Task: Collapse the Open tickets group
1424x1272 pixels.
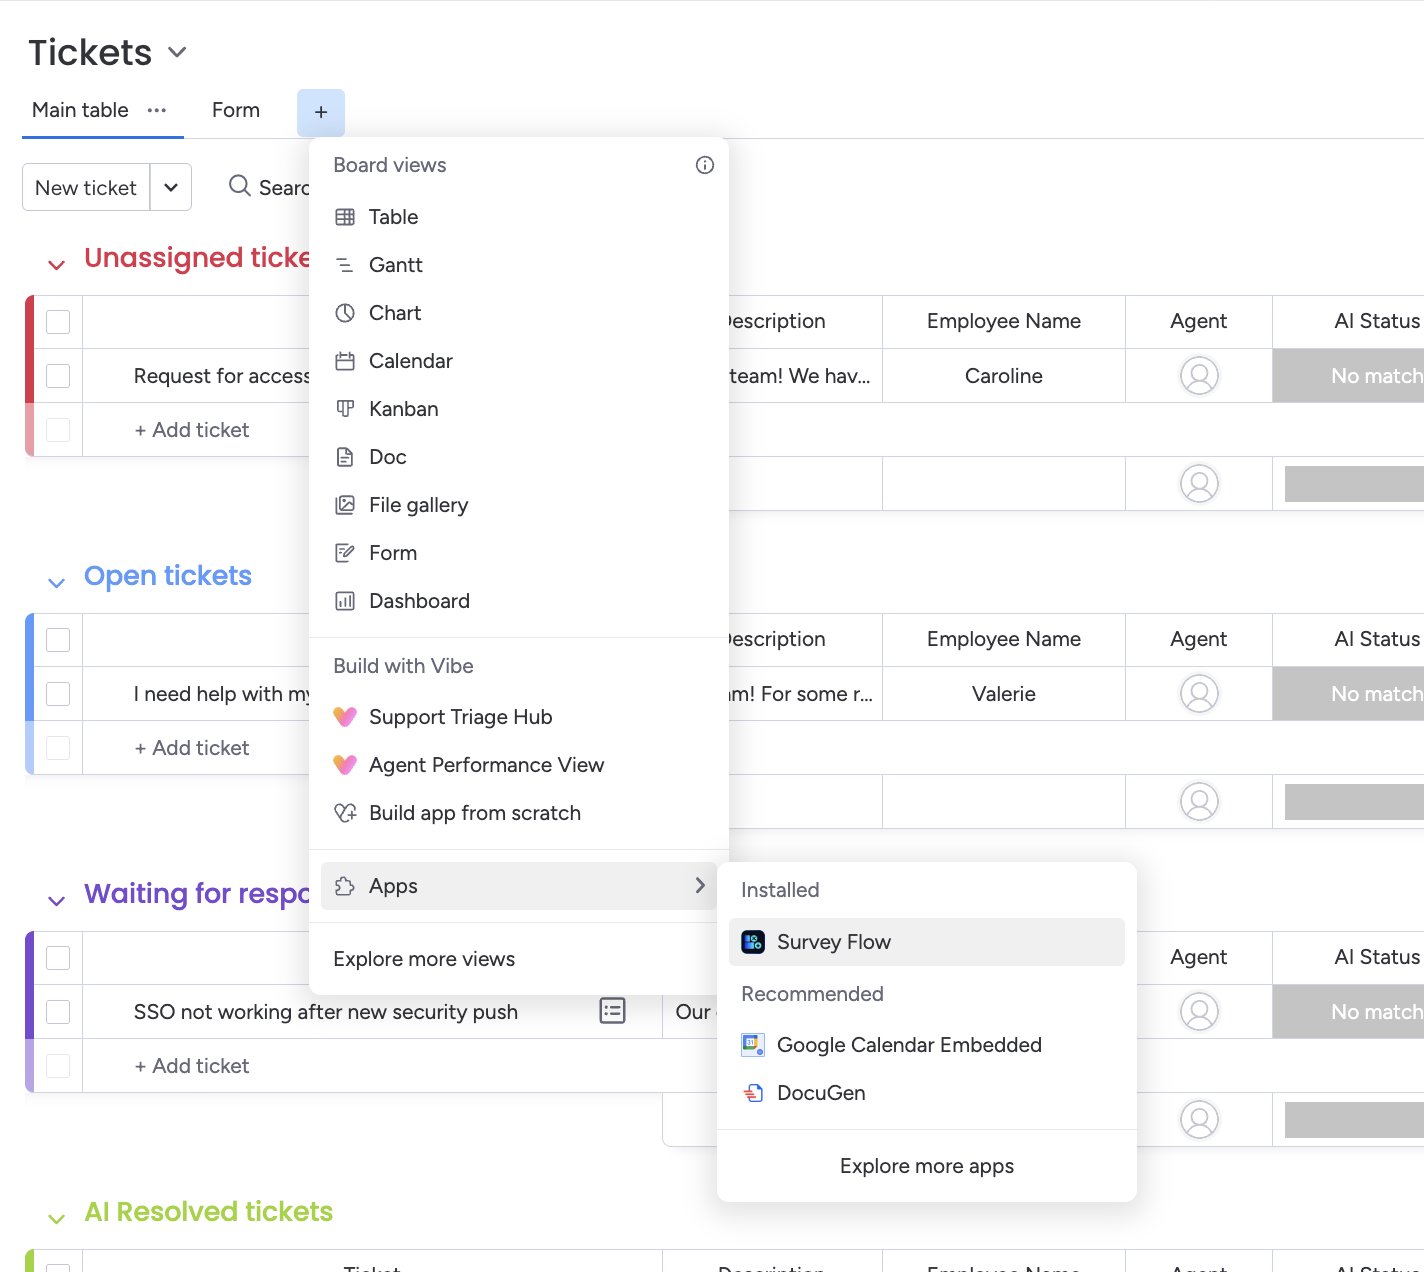Action: point(57,582)
